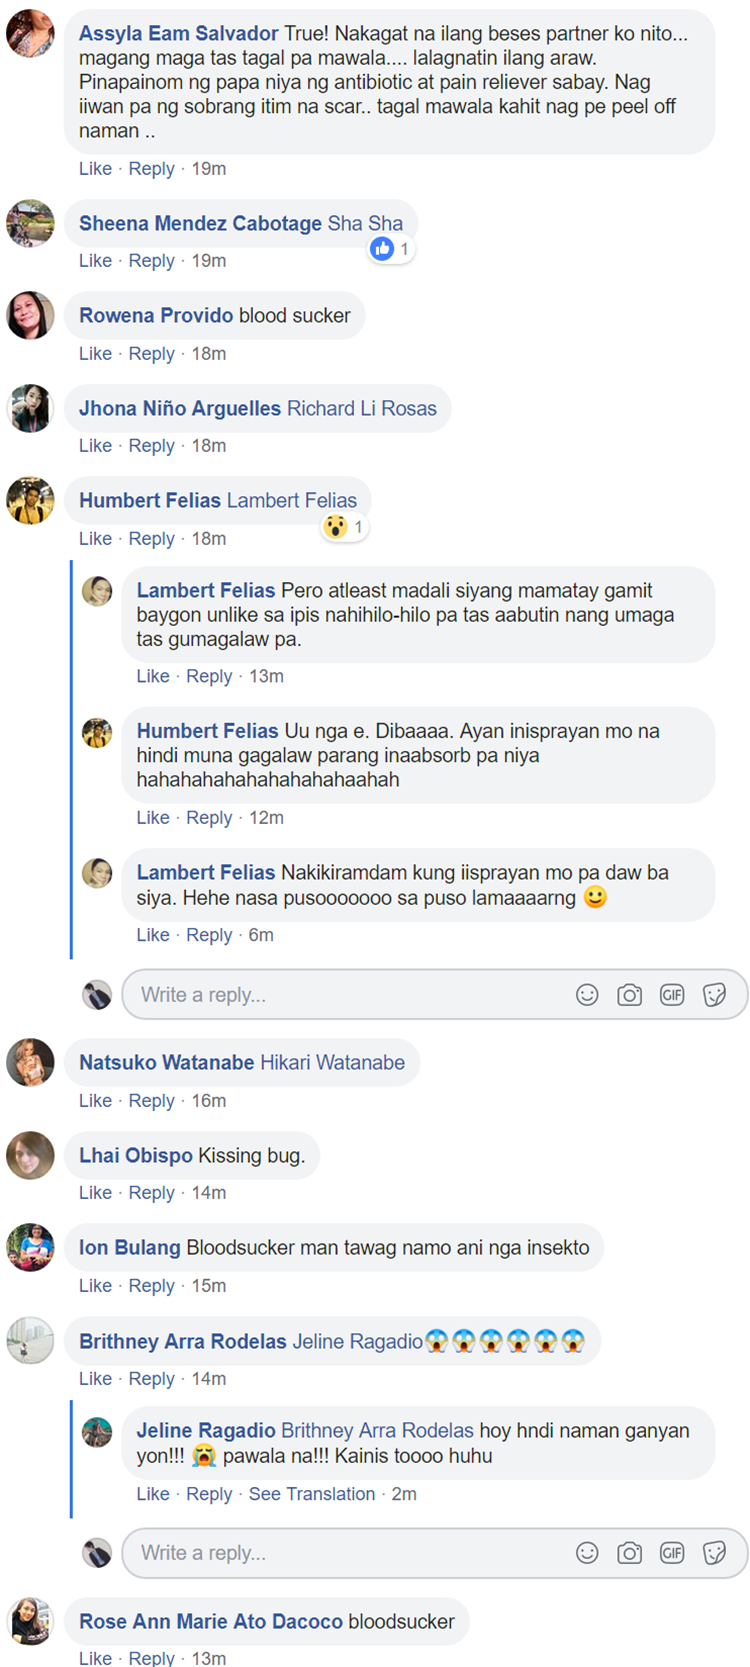Image resolution: width=750 pixels, height=1667 pixels.
Task: Open sticker picker in the second reply box
Action: [714, 1552]
